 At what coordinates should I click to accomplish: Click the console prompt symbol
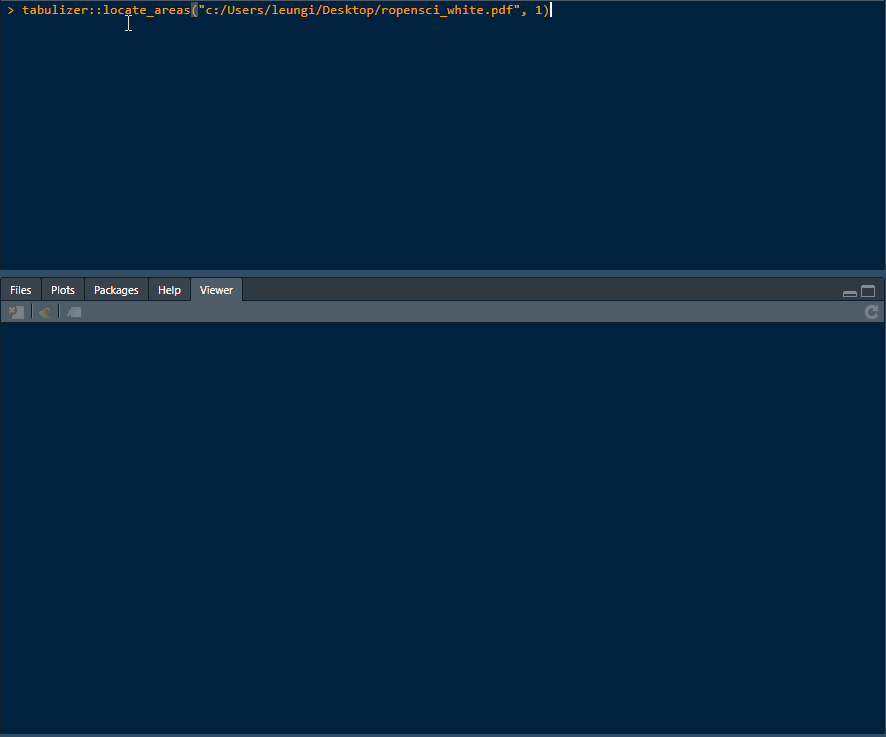pos(11,10)
